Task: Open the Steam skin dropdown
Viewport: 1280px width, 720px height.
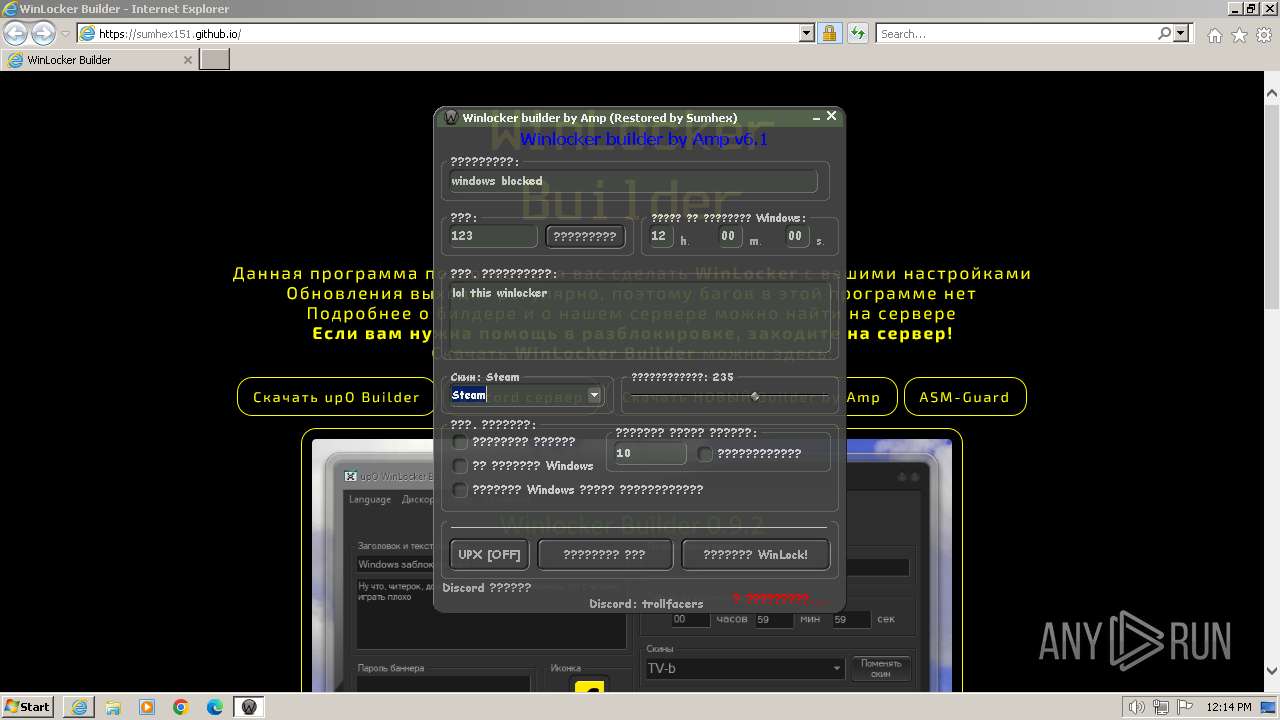Action: 594,395
